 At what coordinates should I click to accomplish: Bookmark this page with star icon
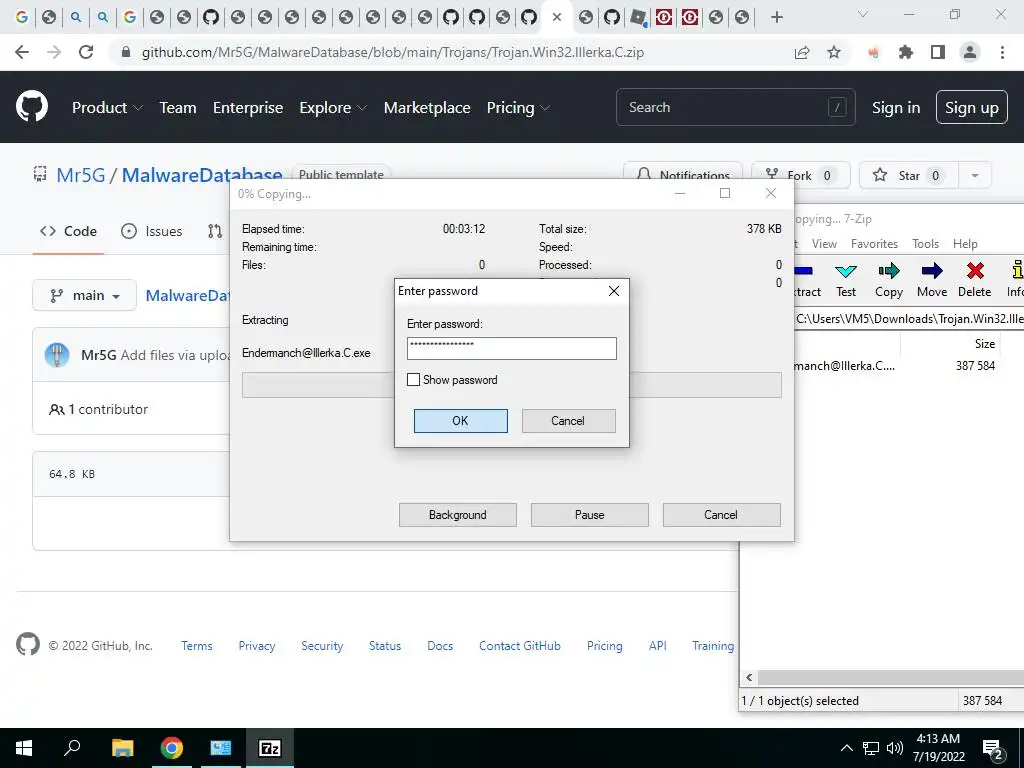(x=834, y=52)
